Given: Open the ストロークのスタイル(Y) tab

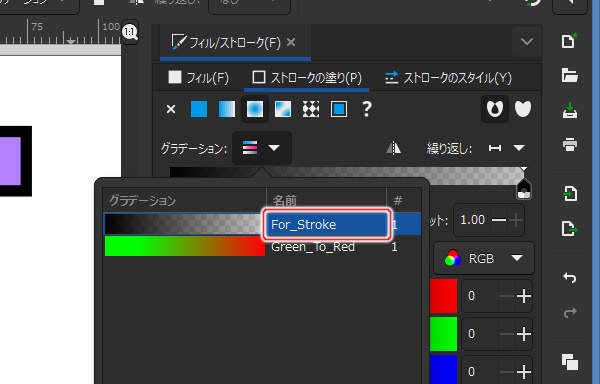Looking at the screenshot, I should point(448,78).
